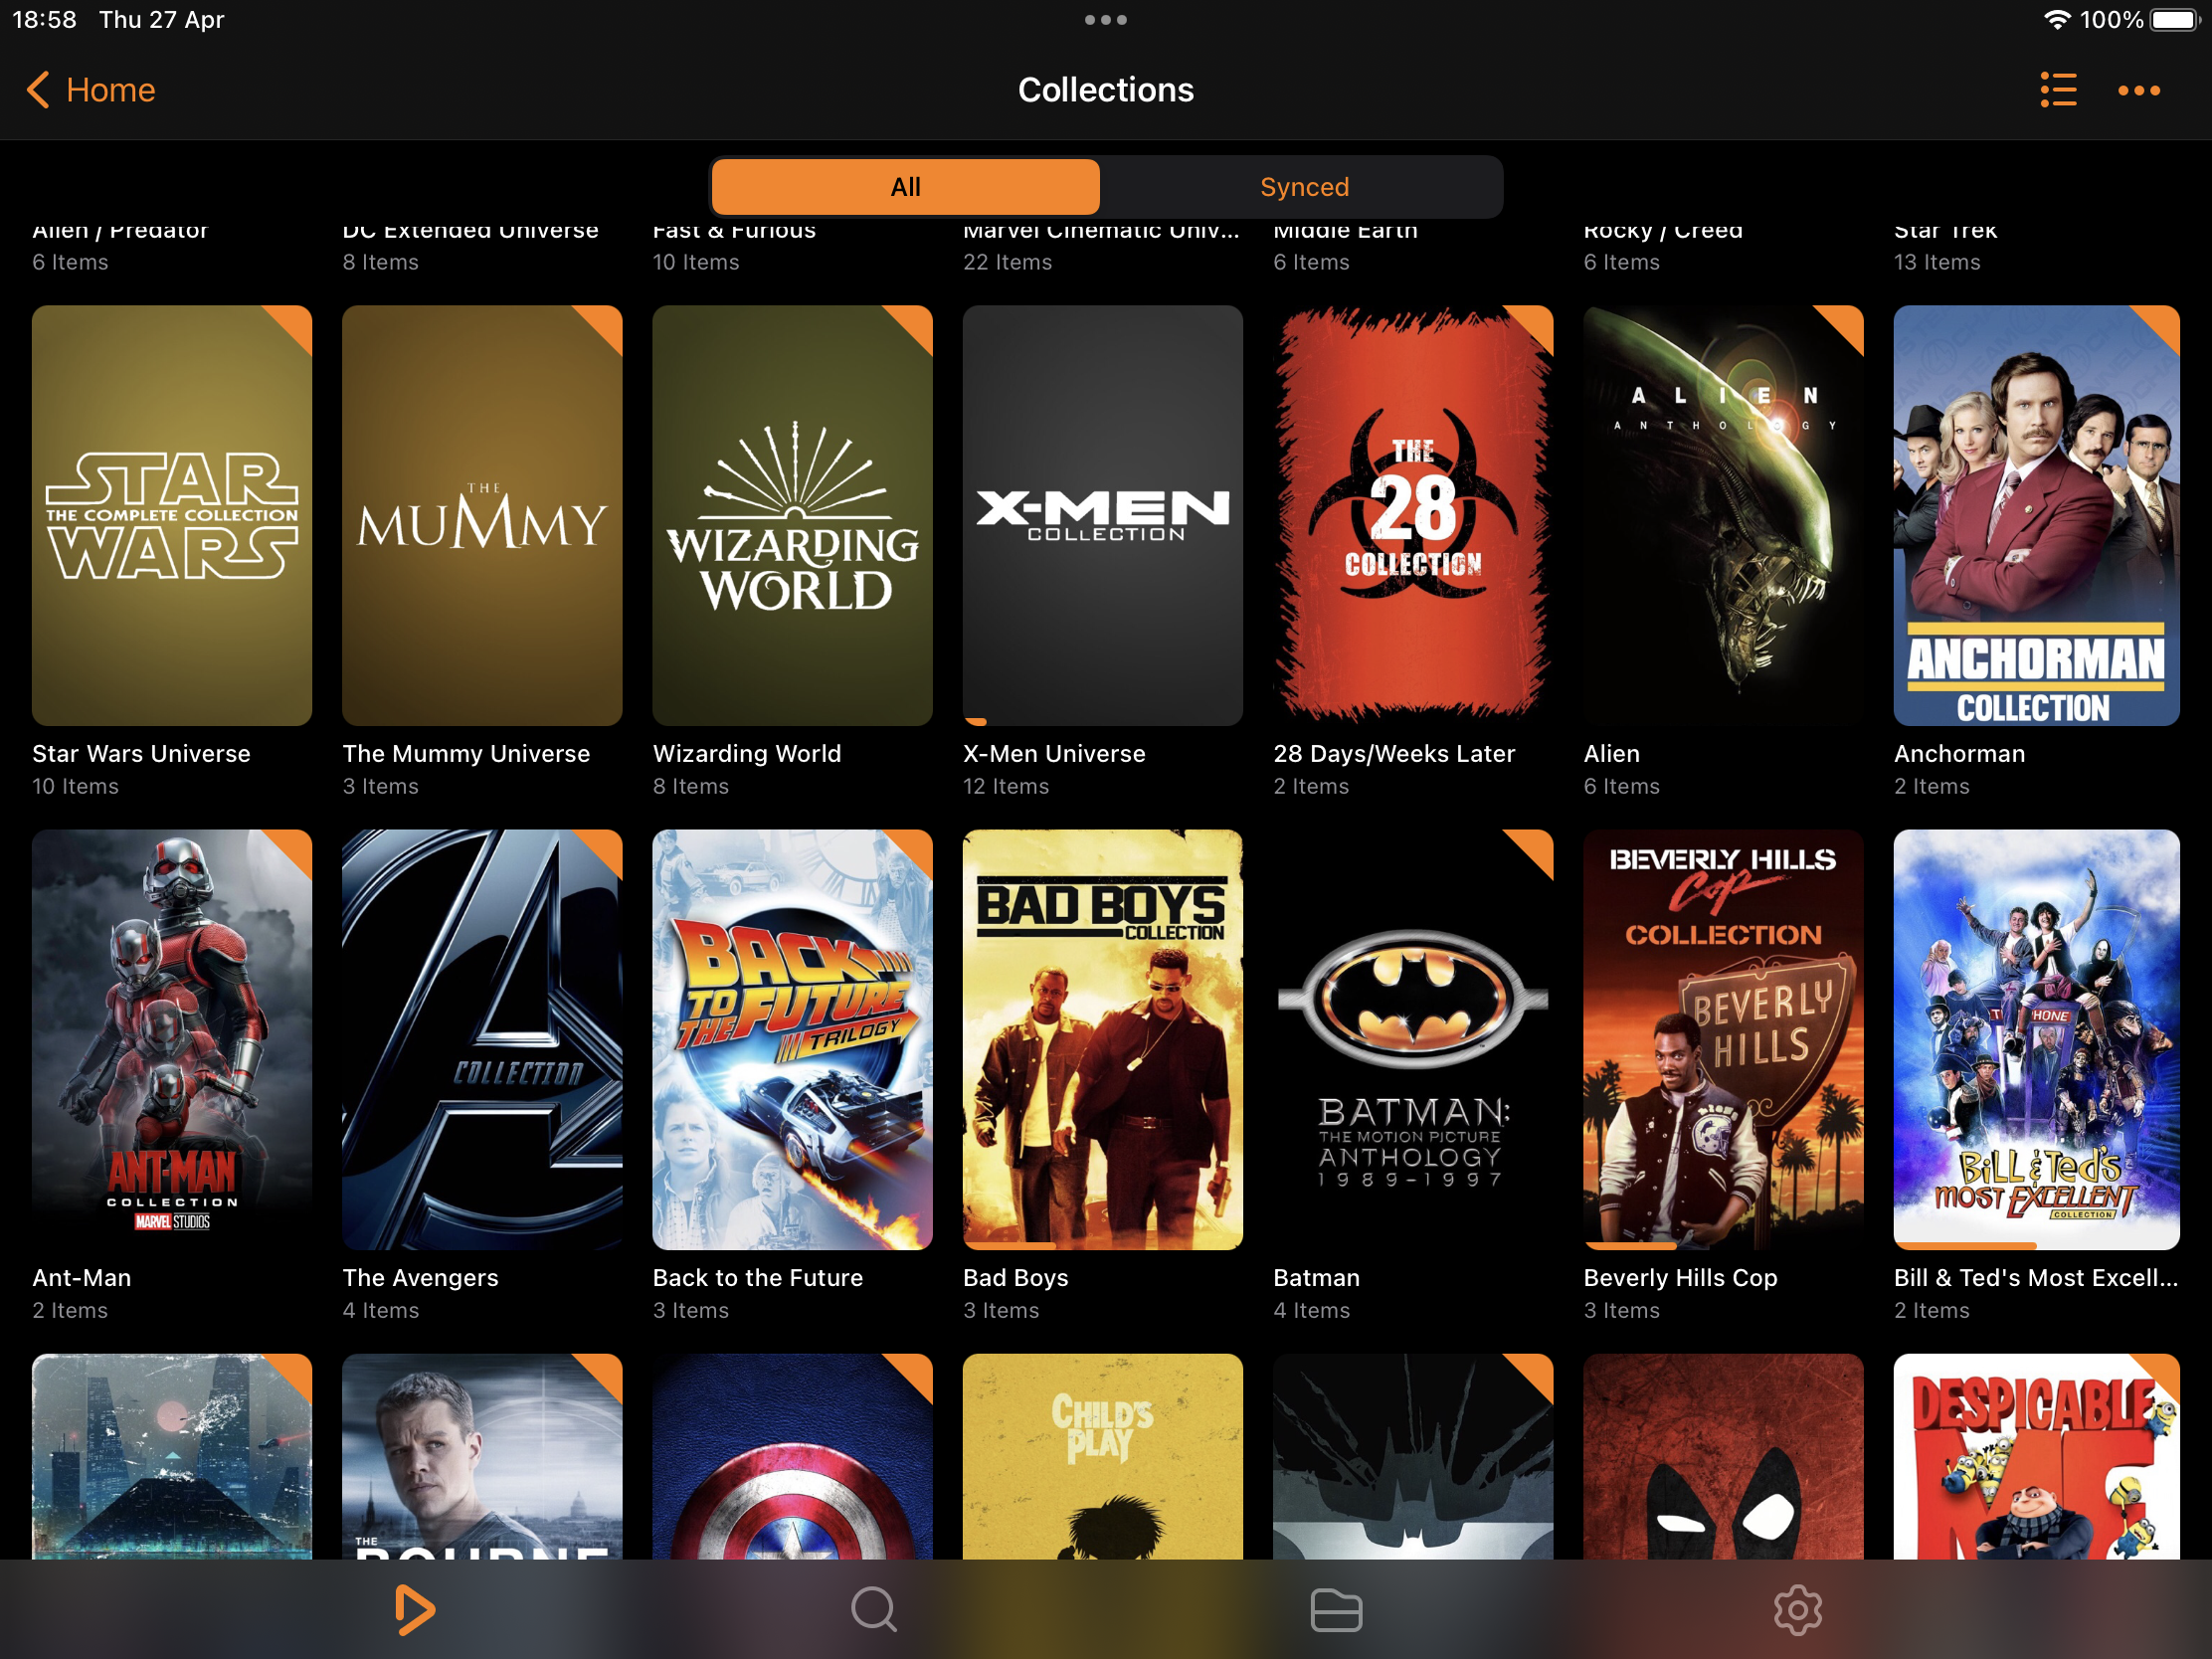The image size is (2212, 1659).
Task: Tap the Wizarding World title label
Action: coord(747,754)
